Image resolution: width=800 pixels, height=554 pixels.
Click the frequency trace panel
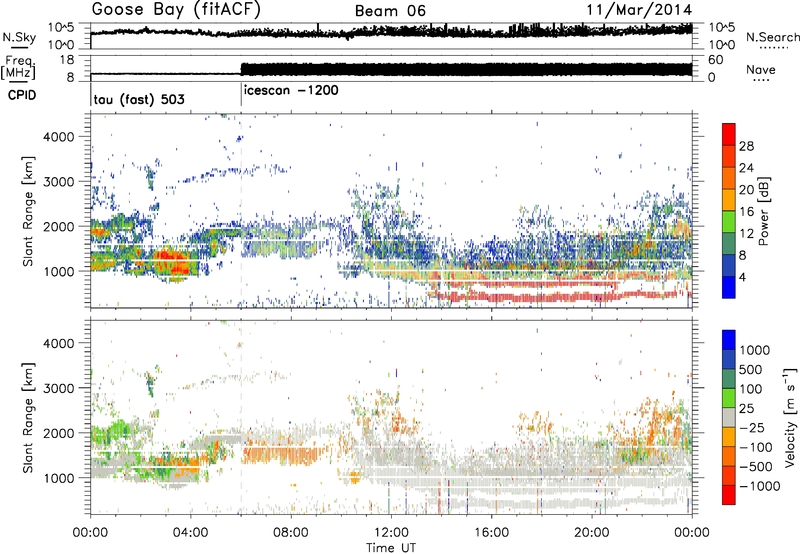coord(391,68)
